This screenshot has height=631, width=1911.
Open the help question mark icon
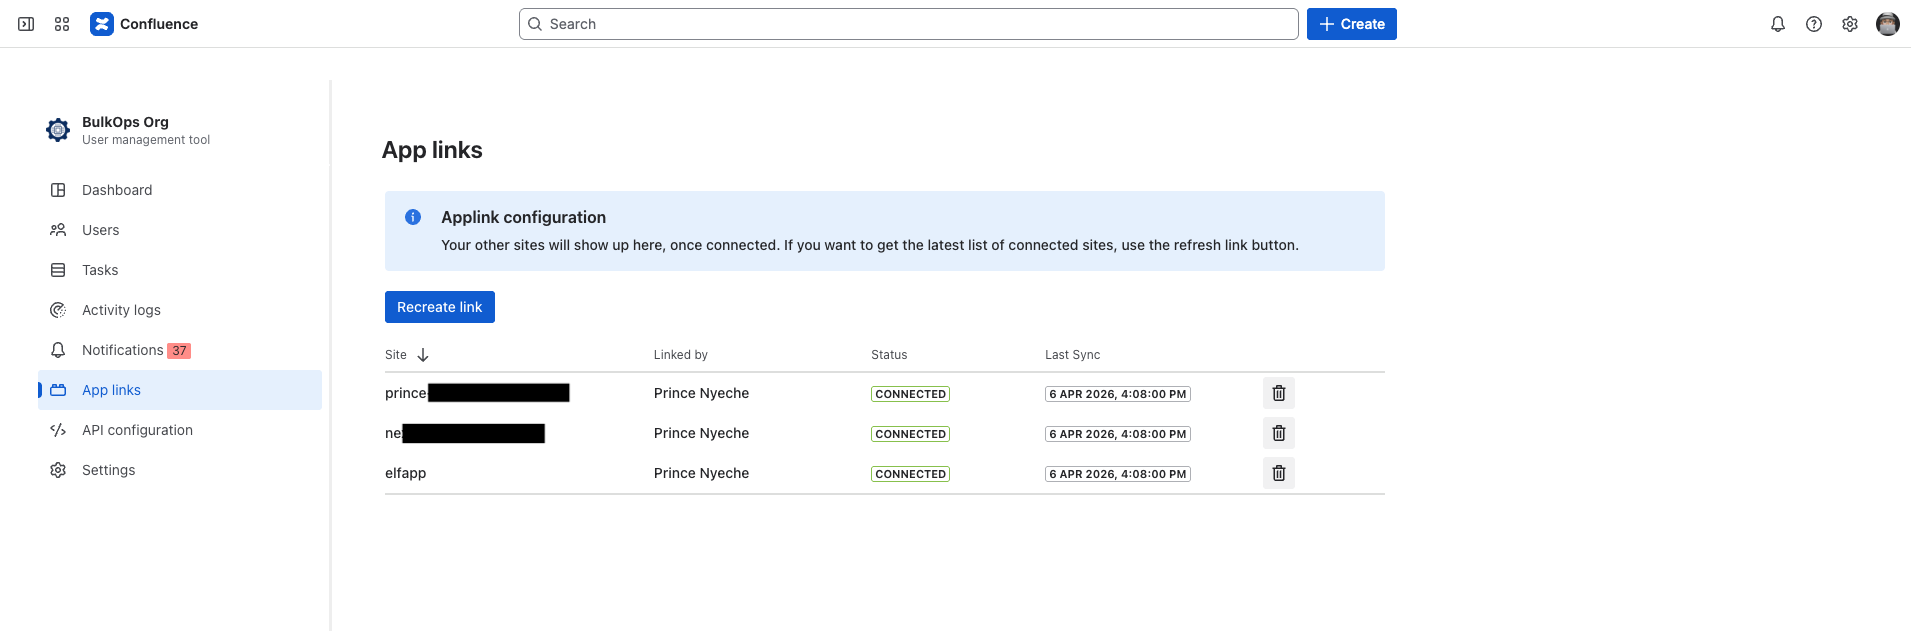(1814, 24)
